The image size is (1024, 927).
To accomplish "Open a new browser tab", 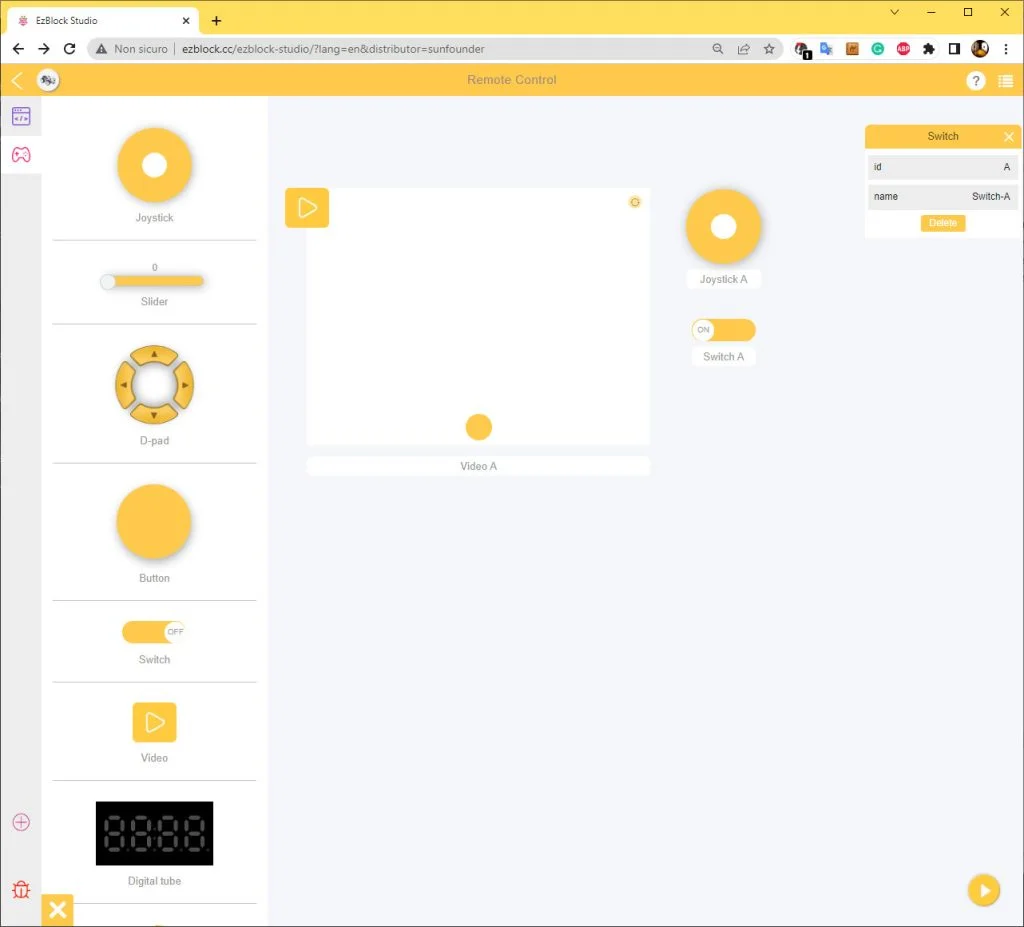I will (216, 21).
